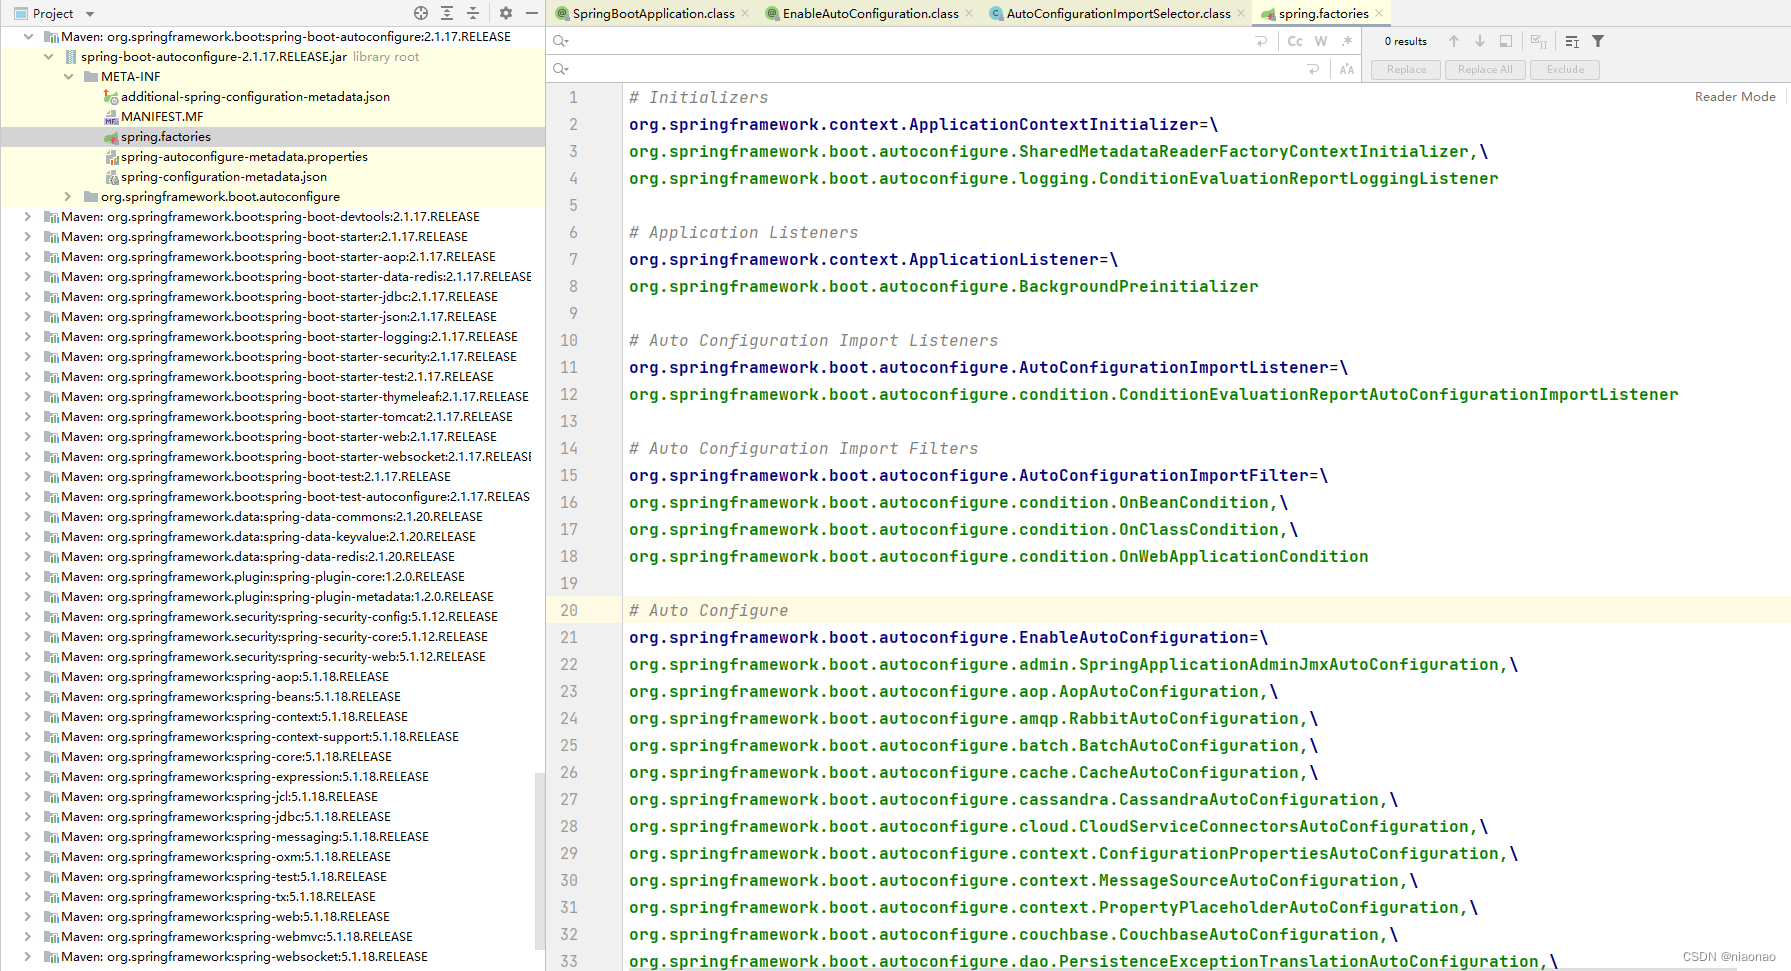Screen dimensions: 1791x971
Task: Click into the replace text field
Action: pos(935,69)
